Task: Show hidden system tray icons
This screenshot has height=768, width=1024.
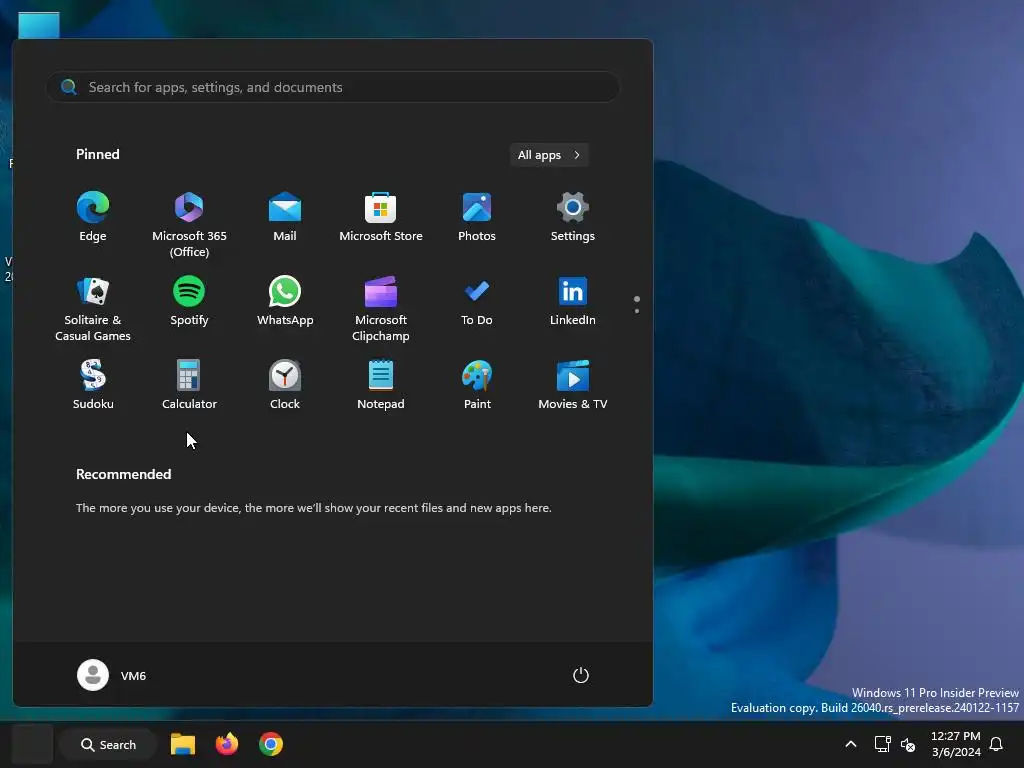Action: tap(850, 744)
